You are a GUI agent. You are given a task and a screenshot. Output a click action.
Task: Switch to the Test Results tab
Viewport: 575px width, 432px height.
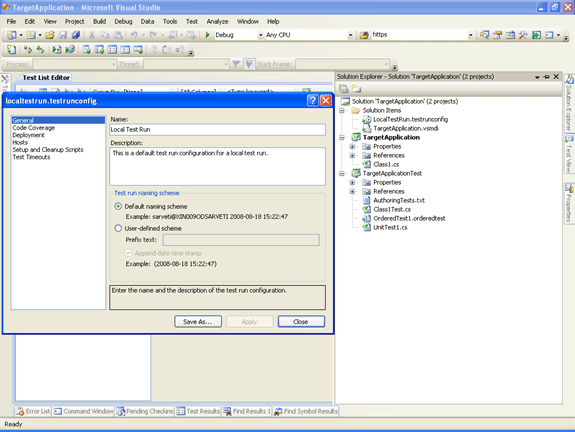(x=198, y=411)
